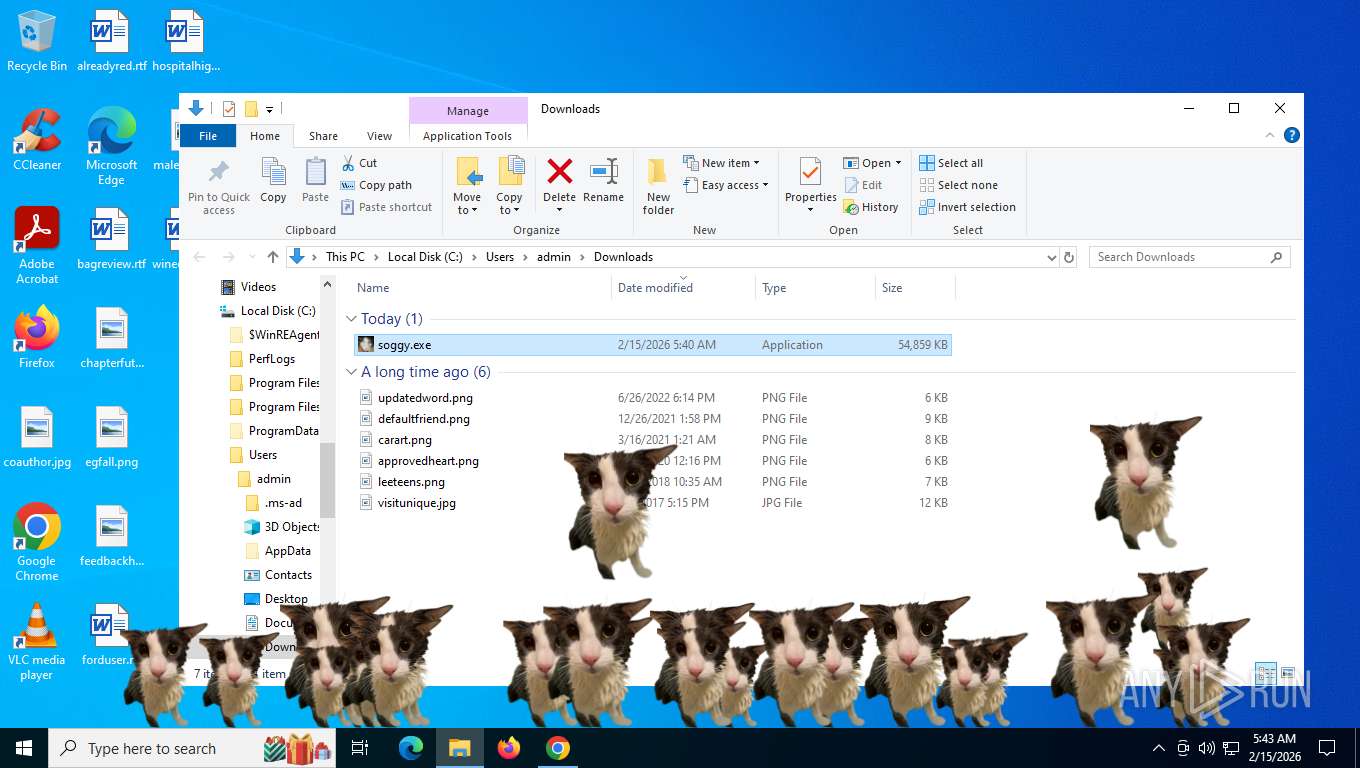1360x768 pixels.
Task: Select Videos in navigation pane
Action: 258,287
